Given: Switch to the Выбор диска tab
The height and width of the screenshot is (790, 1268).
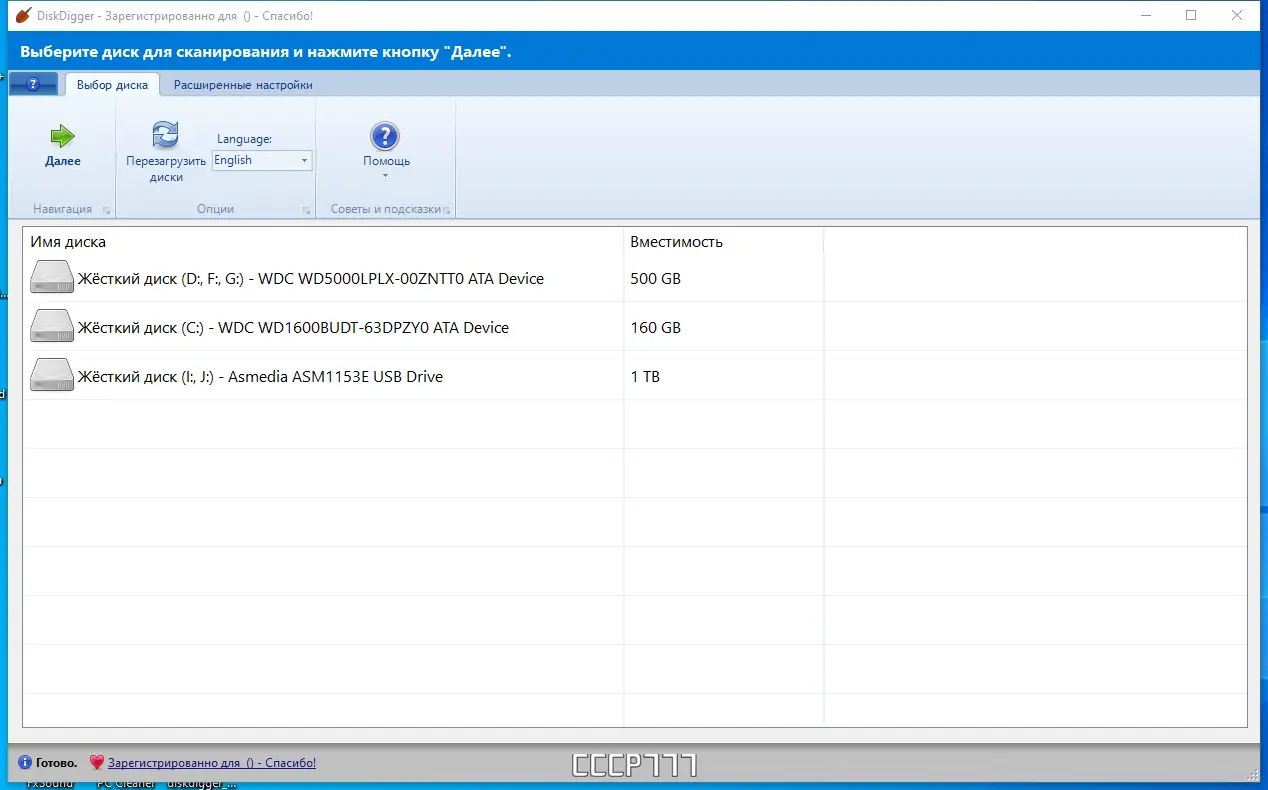Looking at the screenshot, I should pos(112,85).
